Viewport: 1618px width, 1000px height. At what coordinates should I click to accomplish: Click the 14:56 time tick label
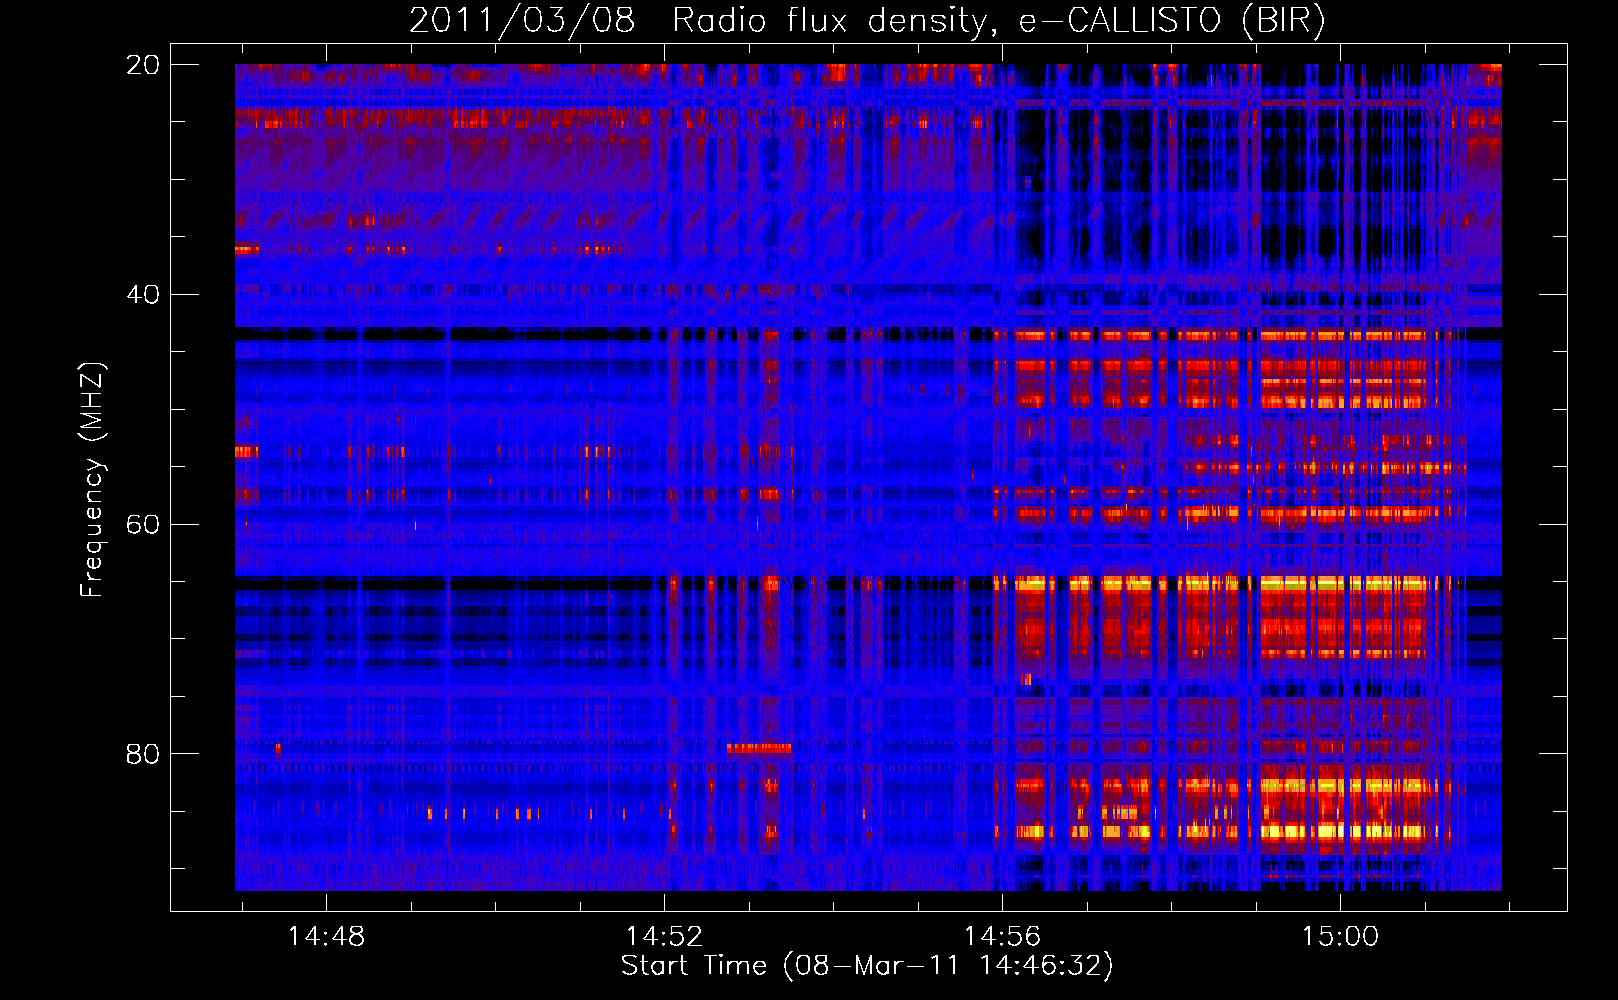[x=1002, y=936]
